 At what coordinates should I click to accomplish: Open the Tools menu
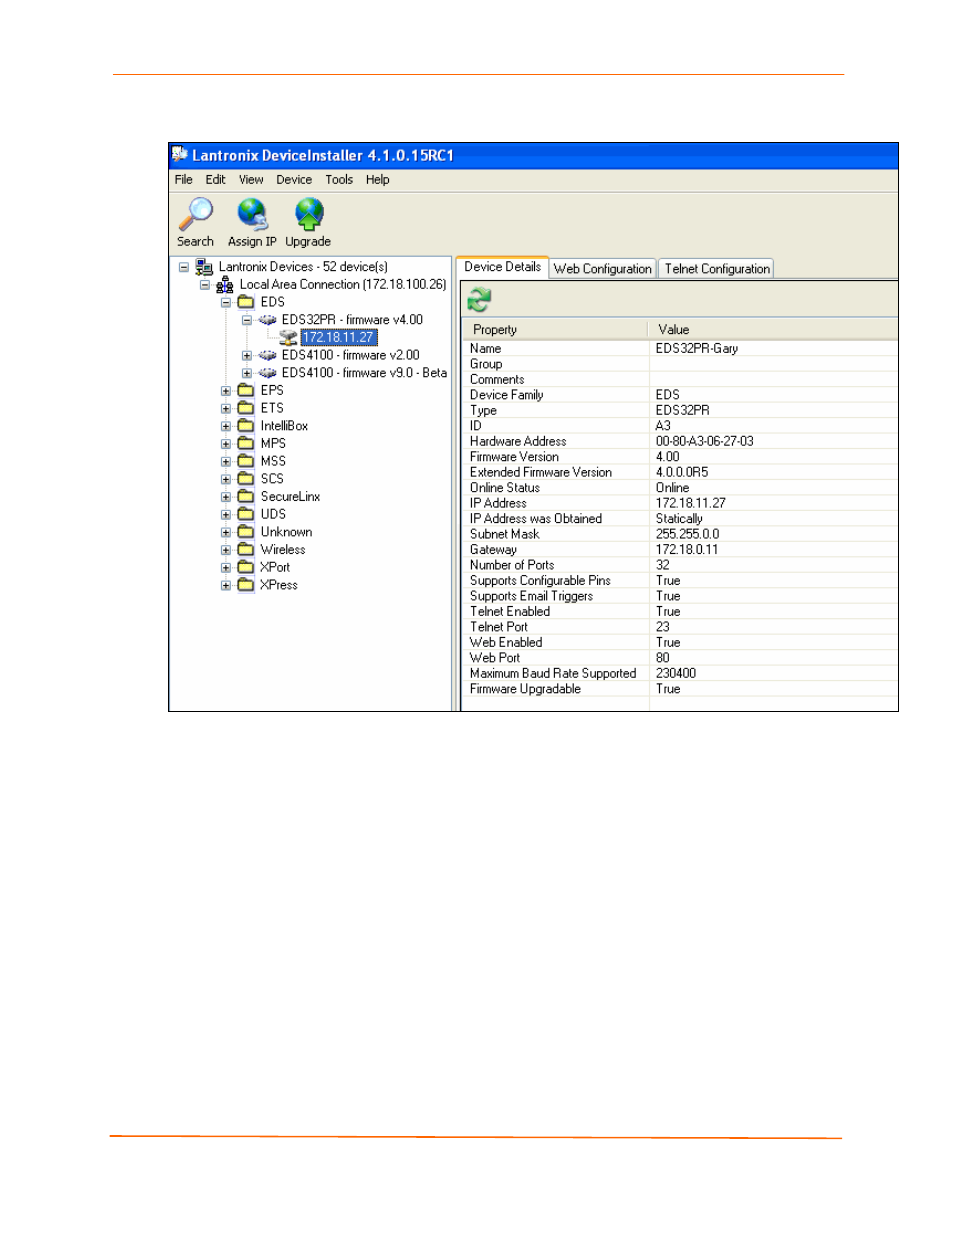tap(339, 180)
